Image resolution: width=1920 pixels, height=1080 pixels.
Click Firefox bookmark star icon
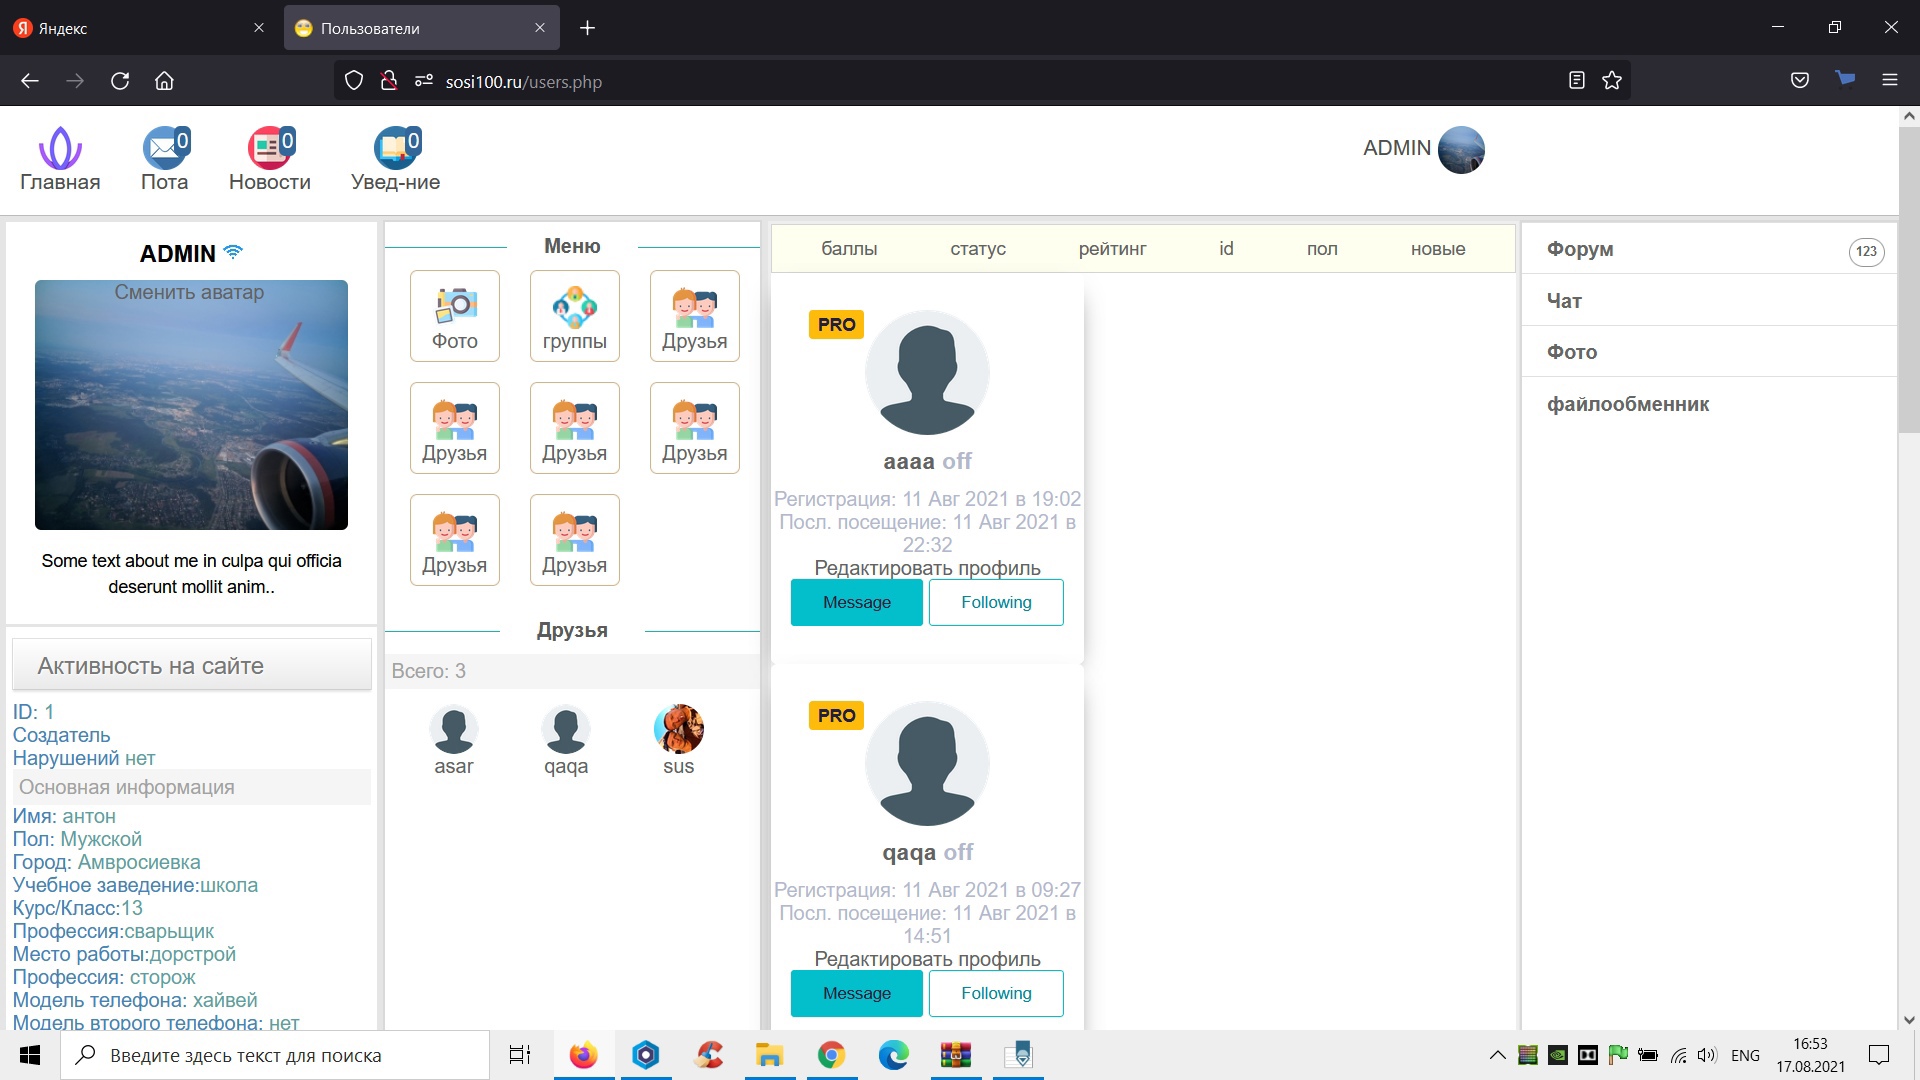point(1611,81)
